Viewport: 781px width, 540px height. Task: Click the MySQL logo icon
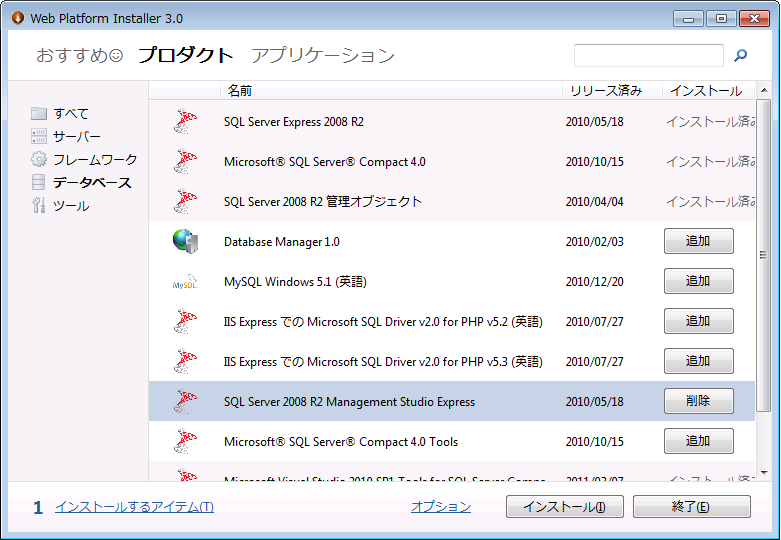point(185,282)
